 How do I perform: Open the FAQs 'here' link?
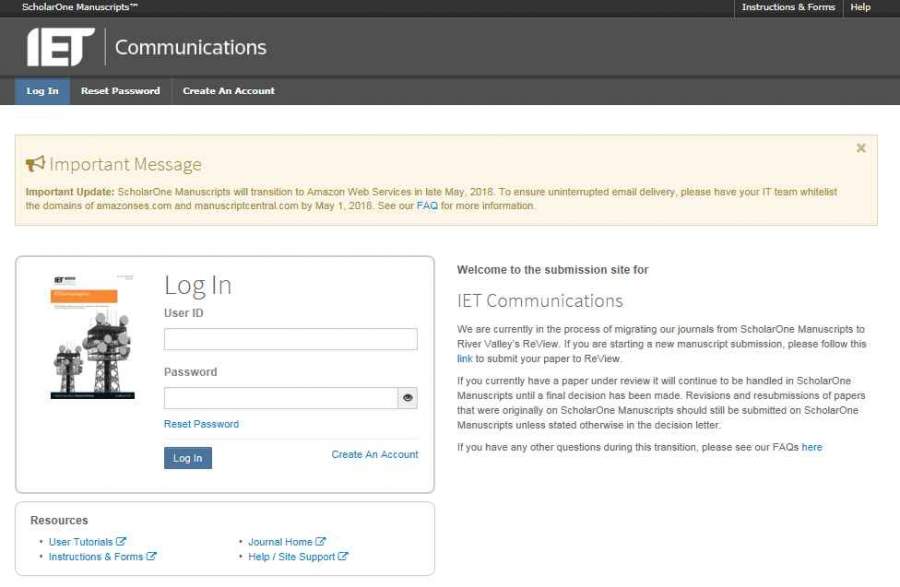pyautogui.click(x=811, y=447)
